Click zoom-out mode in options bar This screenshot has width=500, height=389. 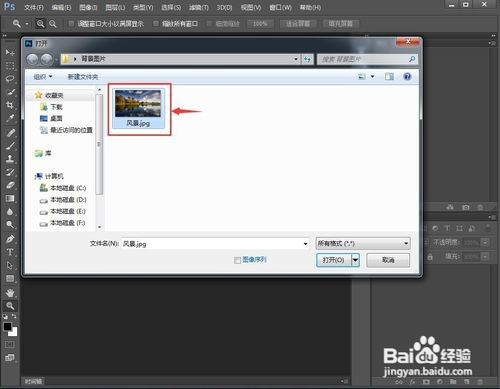pos(53,24)
